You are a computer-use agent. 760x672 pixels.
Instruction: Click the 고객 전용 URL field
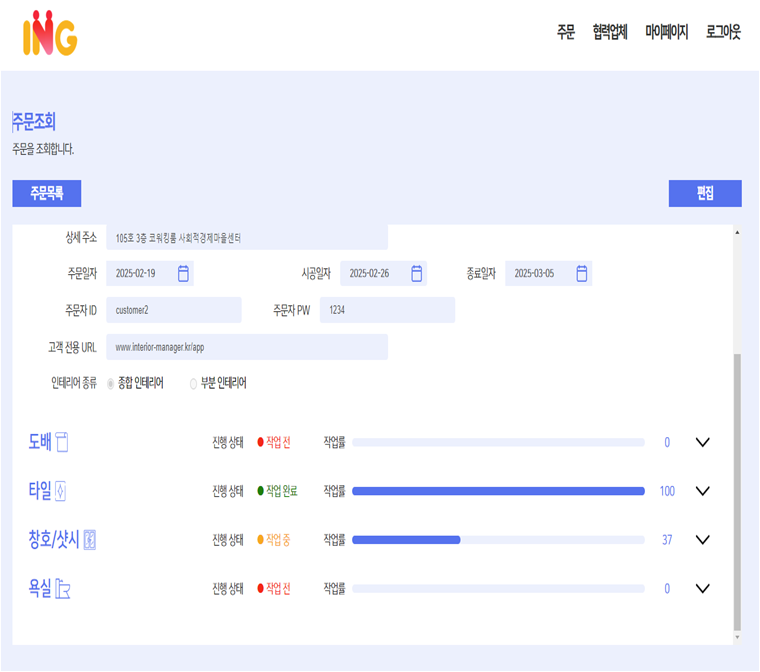[x=246, y=347]
